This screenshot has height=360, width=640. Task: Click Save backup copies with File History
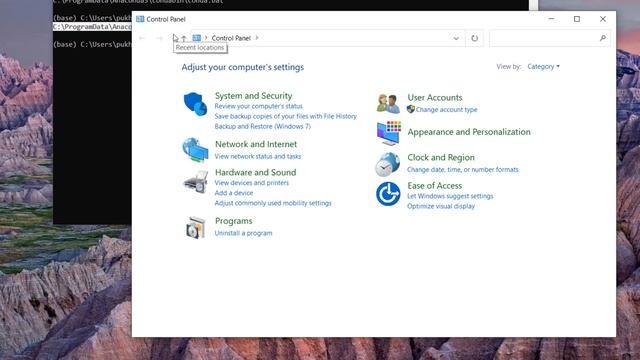click(286, 116)
